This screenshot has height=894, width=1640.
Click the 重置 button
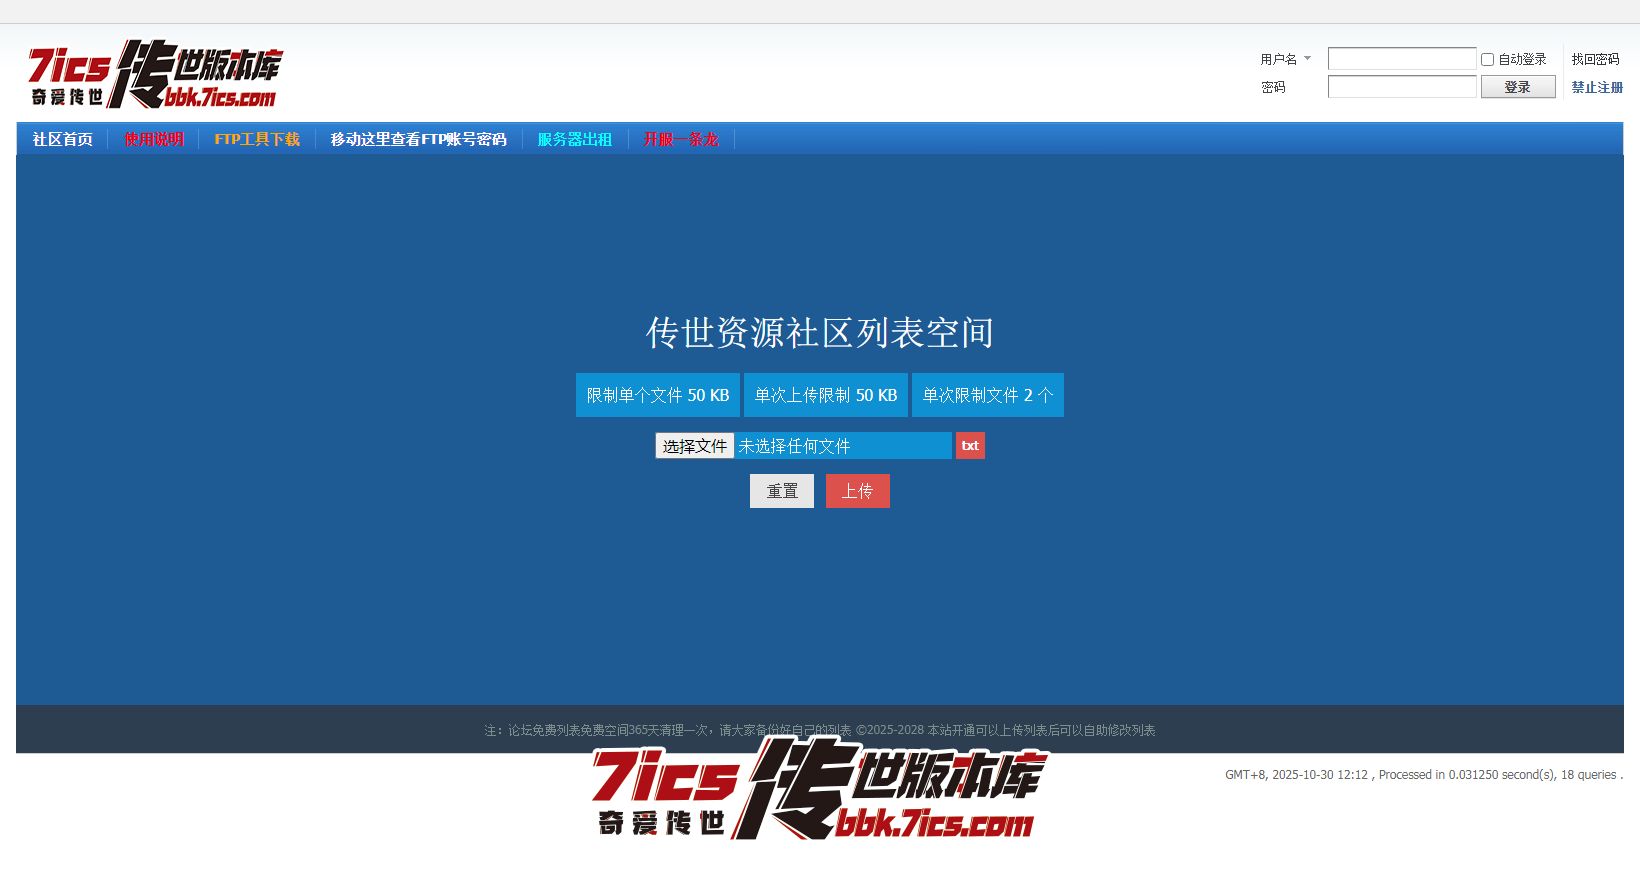[781, 491]
